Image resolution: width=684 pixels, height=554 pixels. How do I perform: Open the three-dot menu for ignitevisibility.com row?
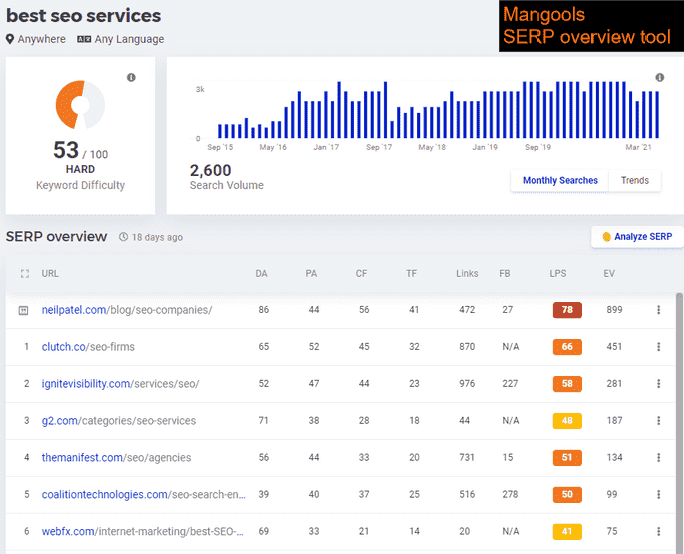click(658, 384)
